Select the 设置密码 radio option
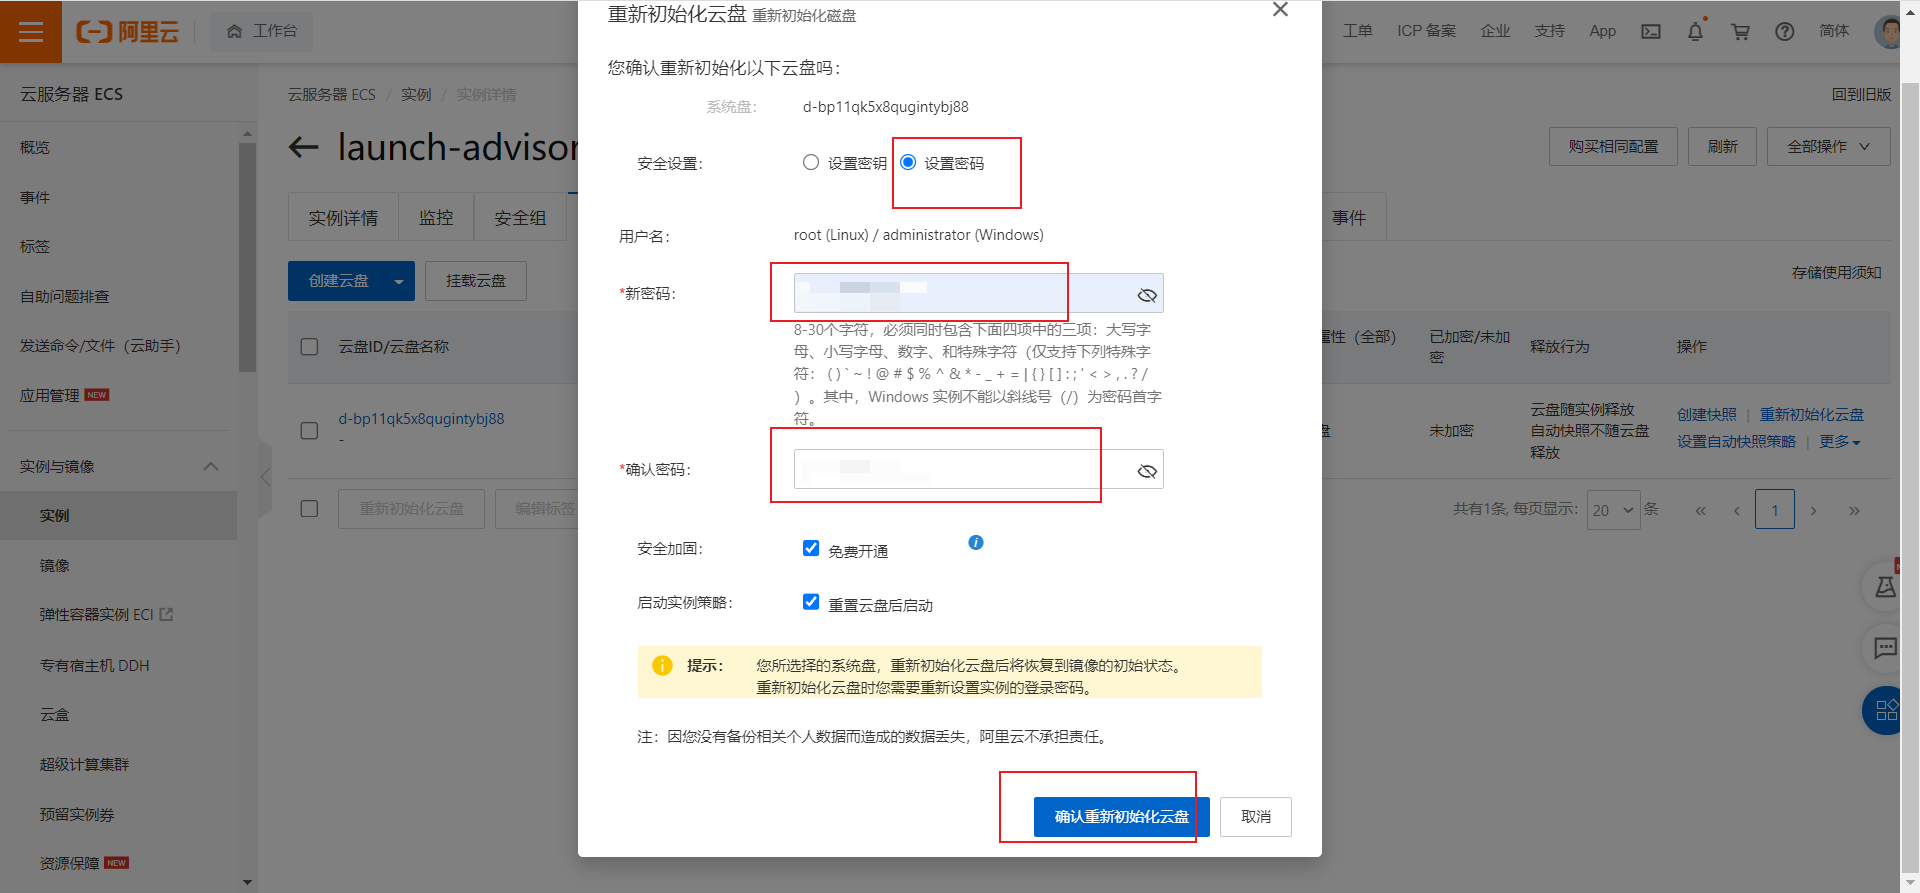The height and width of the screenshot is (893, 1920). 908,162
